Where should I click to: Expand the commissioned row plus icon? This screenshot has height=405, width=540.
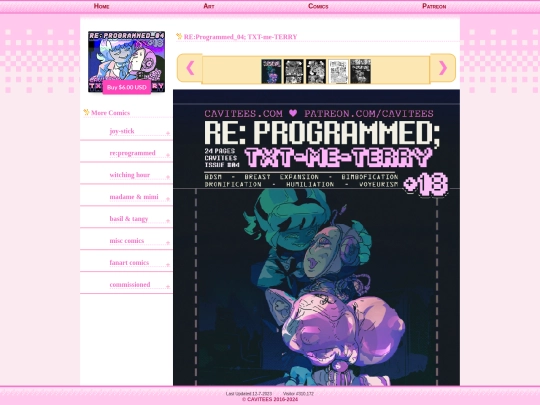[x=168, y=287]
